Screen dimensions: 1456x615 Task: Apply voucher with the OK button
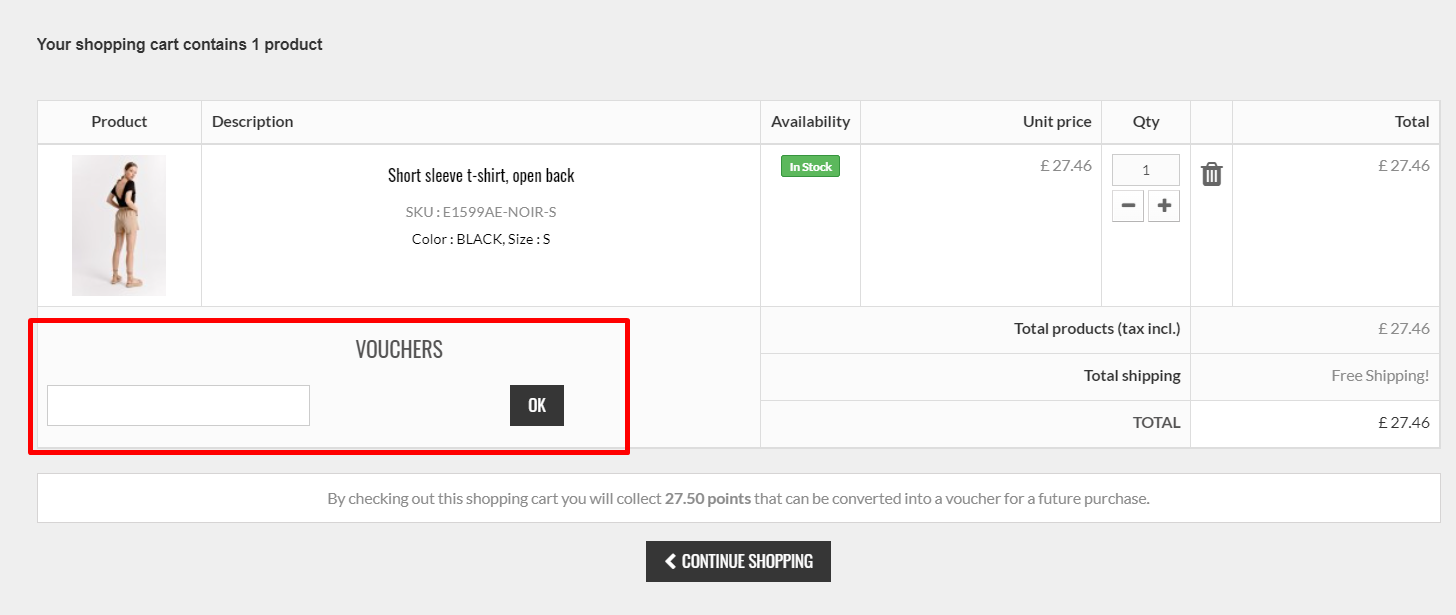tap(537, 405)
